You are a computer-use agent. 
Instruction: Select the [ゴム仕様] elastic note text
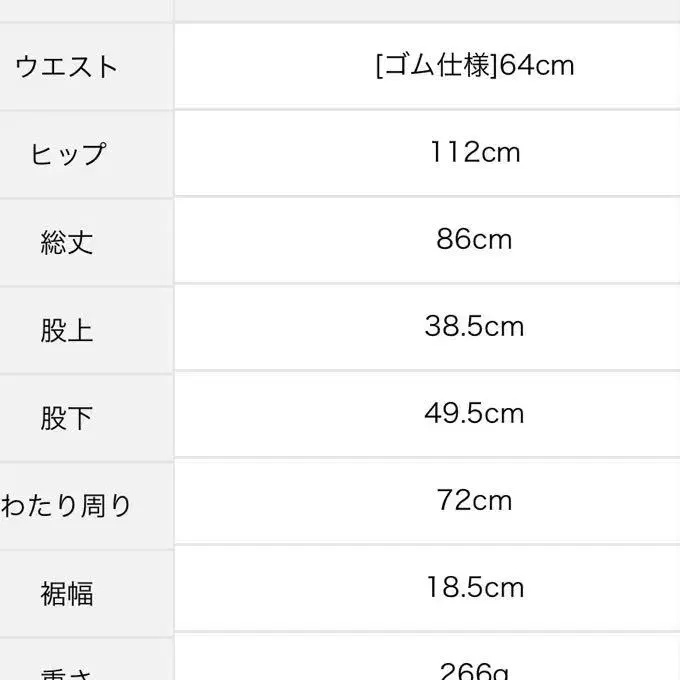coord(435,66)
